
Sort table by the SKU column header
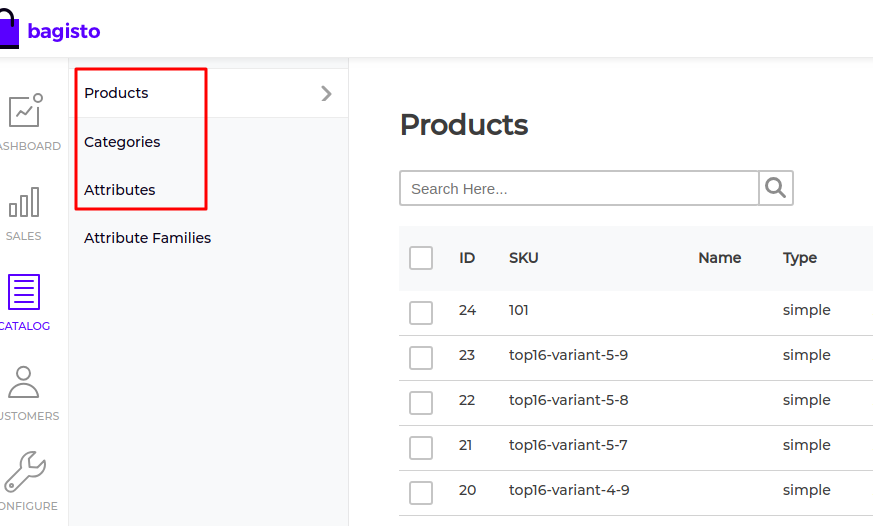tap(523, 258)
